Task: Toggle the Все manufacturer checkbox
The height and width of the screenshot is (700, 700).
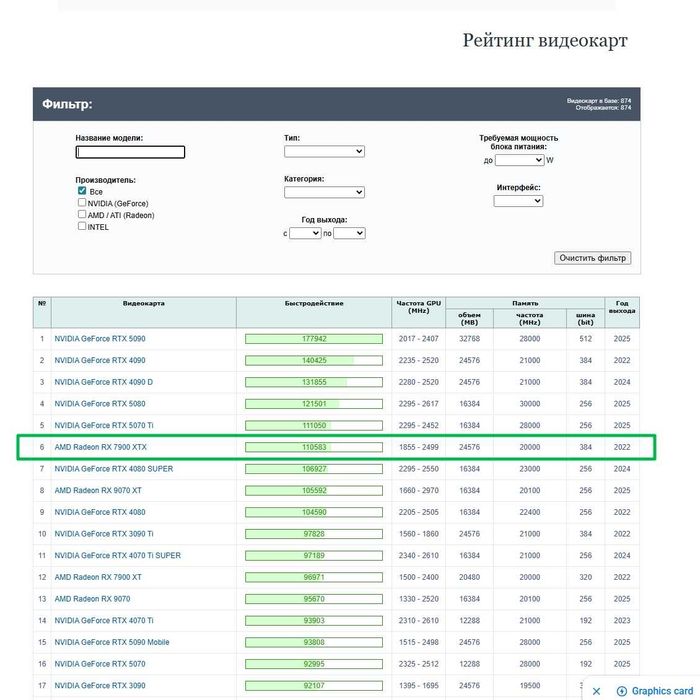Action: (82, 191)
